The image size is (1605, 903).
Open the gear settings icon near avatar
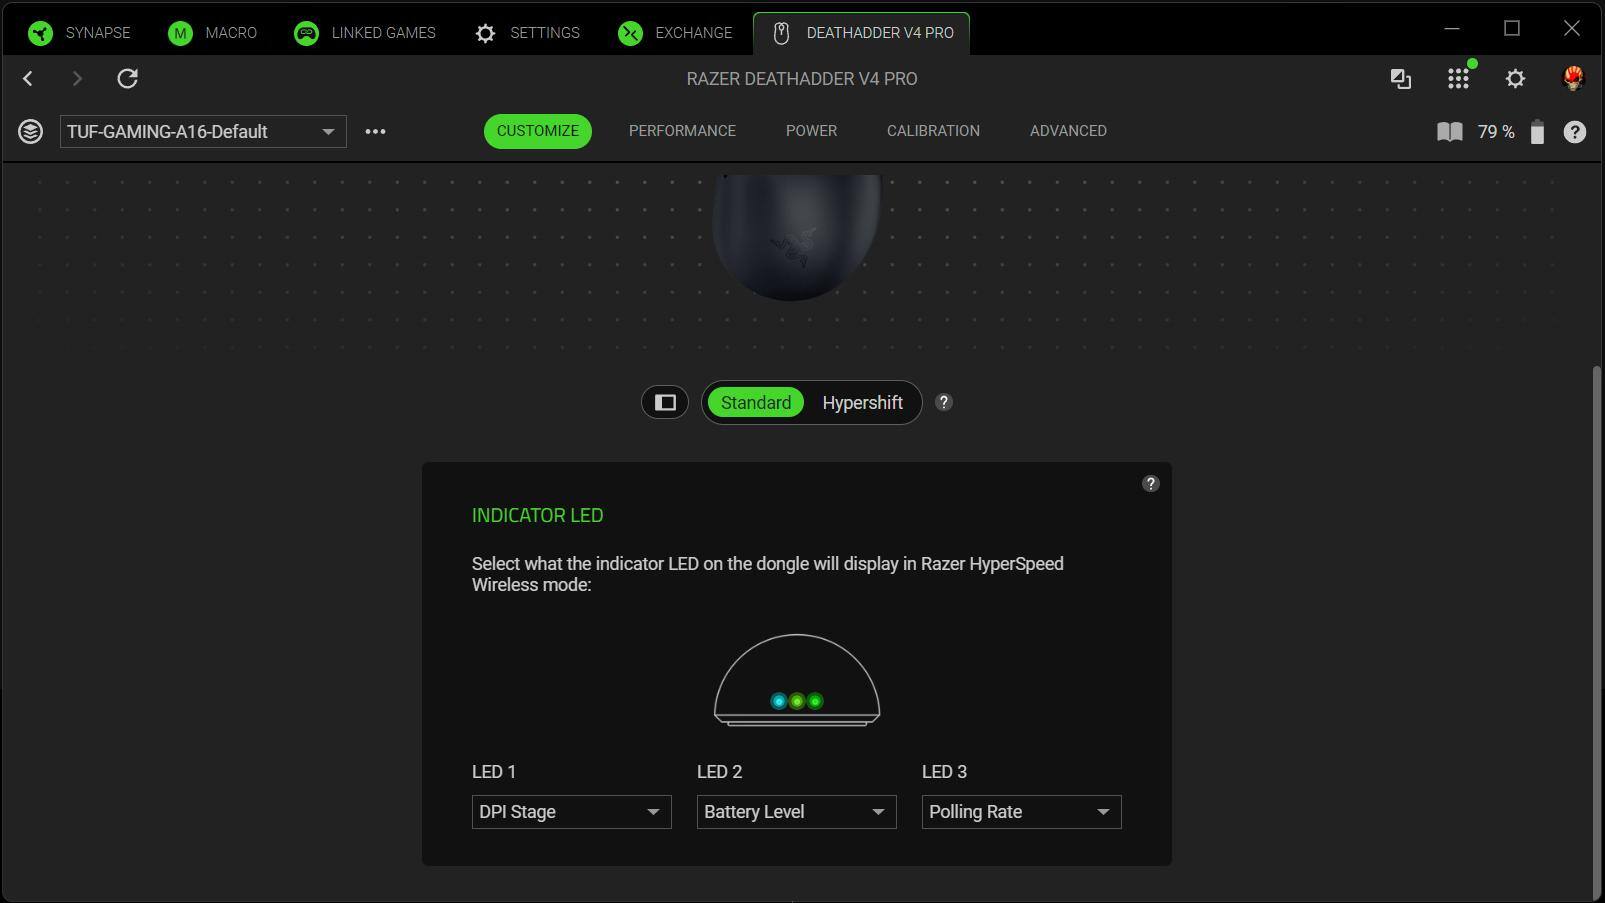pos(1515,79)
